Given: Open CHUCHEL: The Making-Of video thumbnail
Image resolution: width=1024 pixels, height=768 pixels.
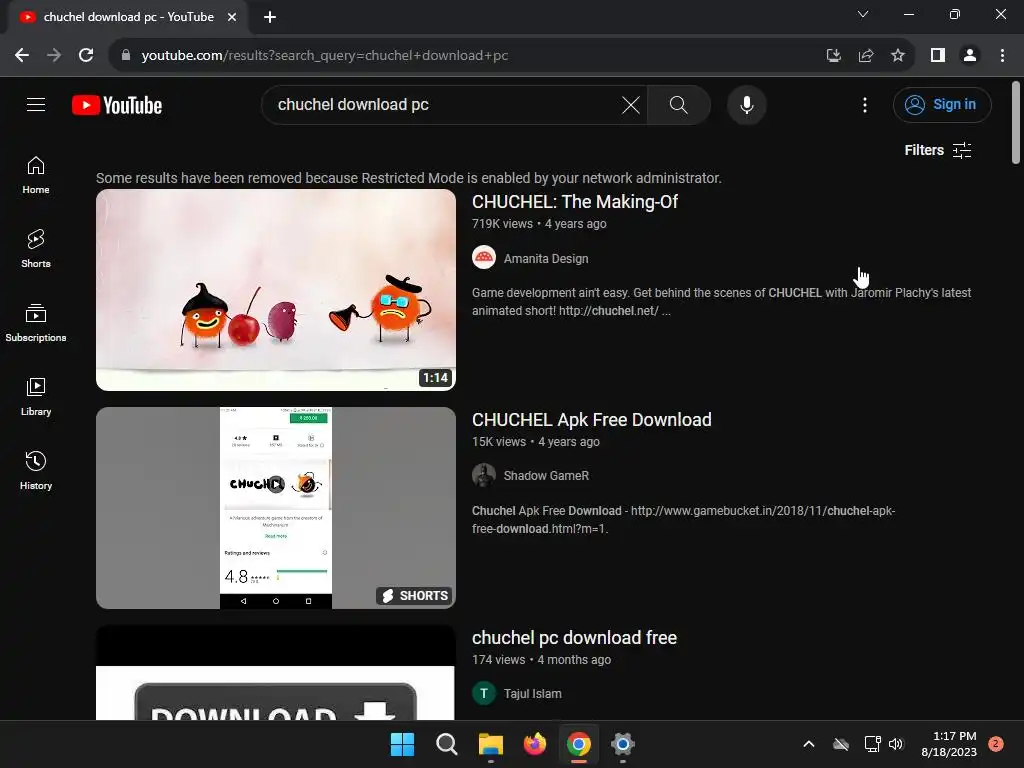Looking at the screenshot, I should [x=276, y=290].
